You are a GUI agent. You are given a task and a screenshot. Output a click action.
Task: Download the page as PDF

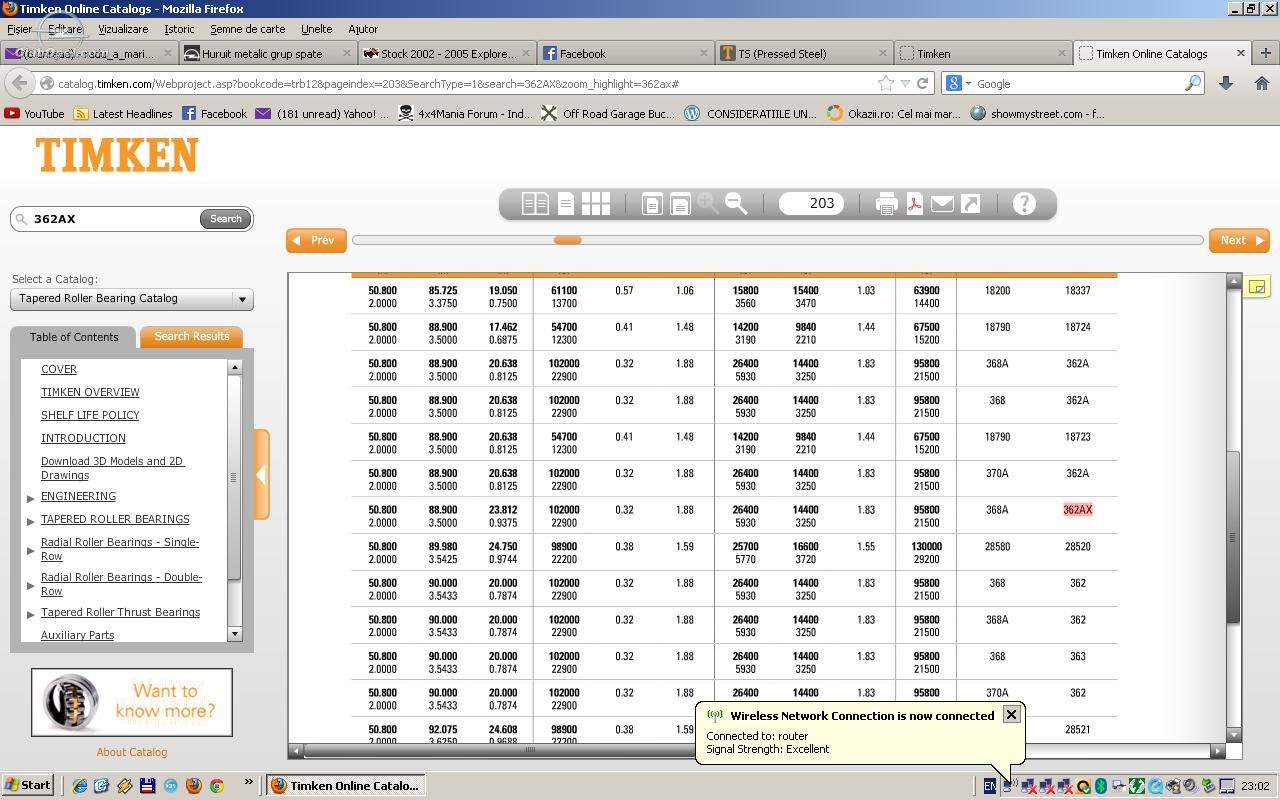[914, 204]
